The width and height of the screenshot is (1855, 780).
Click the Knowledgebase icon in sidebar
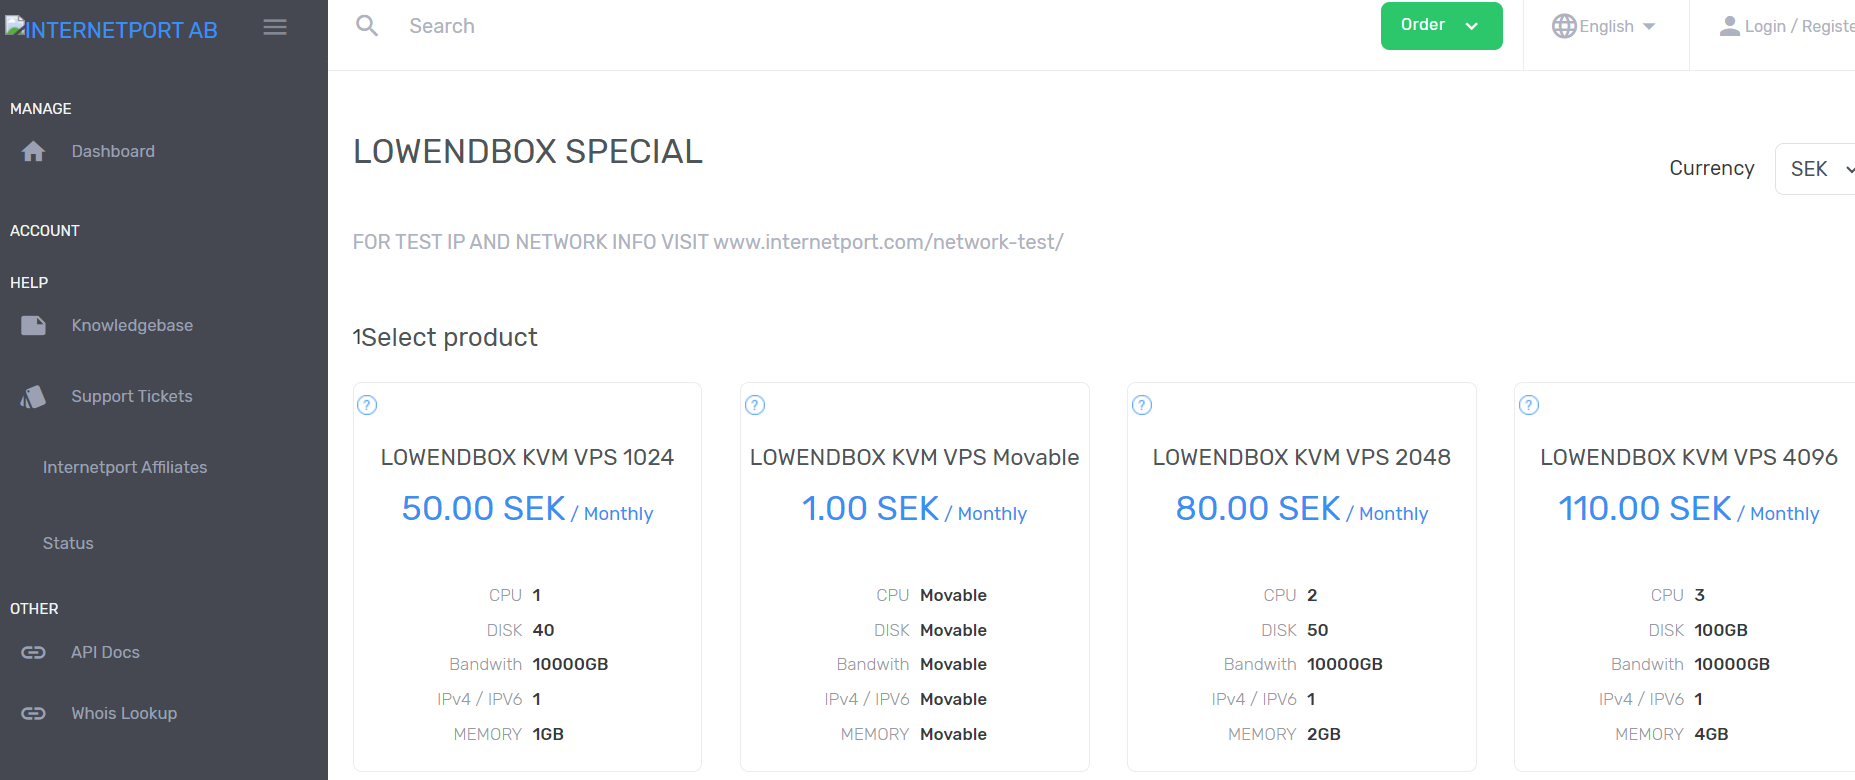point(33,325)
